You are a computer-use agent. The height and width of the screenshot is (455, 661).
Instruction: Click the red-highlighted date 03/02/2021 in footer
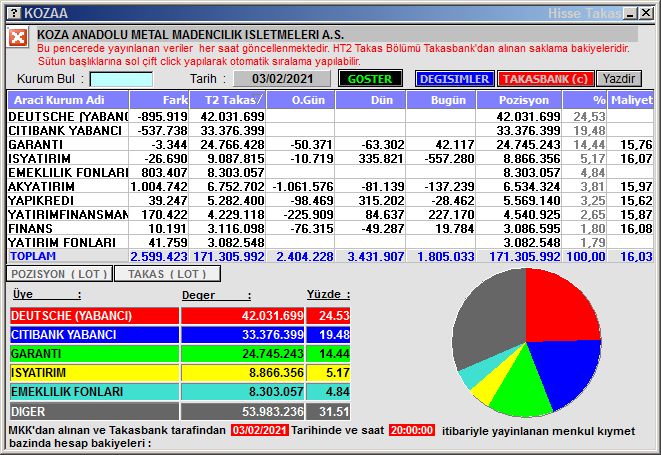point(260,430)
